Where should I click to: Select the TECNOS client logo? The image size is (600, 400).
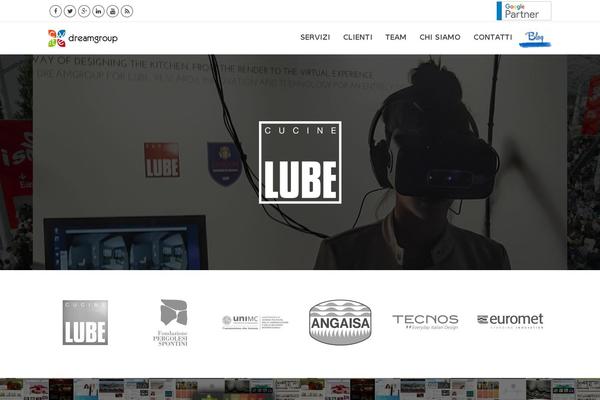(425, 322)
